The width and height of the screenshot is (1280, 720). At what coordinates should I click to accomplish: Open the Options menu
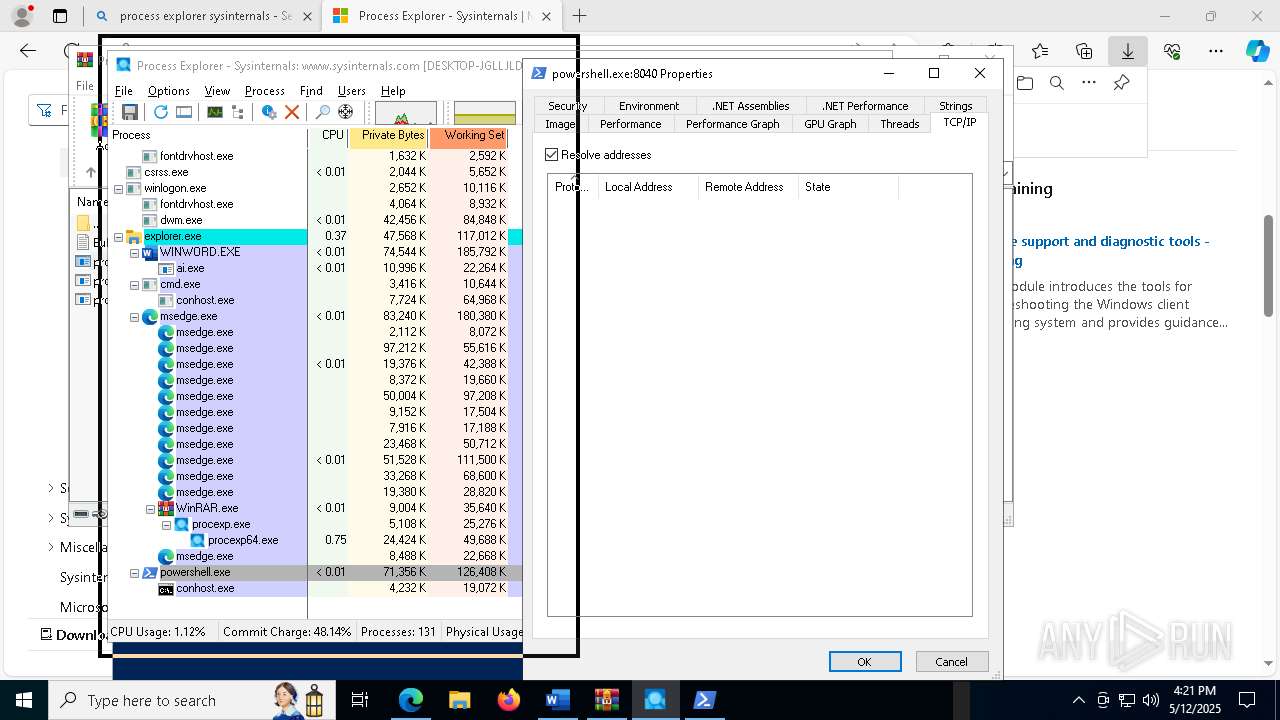point(168,91)
